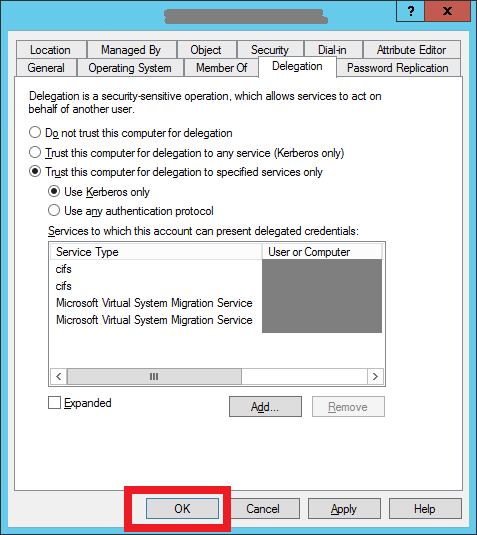Sort by the Service Type column header
This screenshot has width=477, height=535.
[x=156, y=252]
